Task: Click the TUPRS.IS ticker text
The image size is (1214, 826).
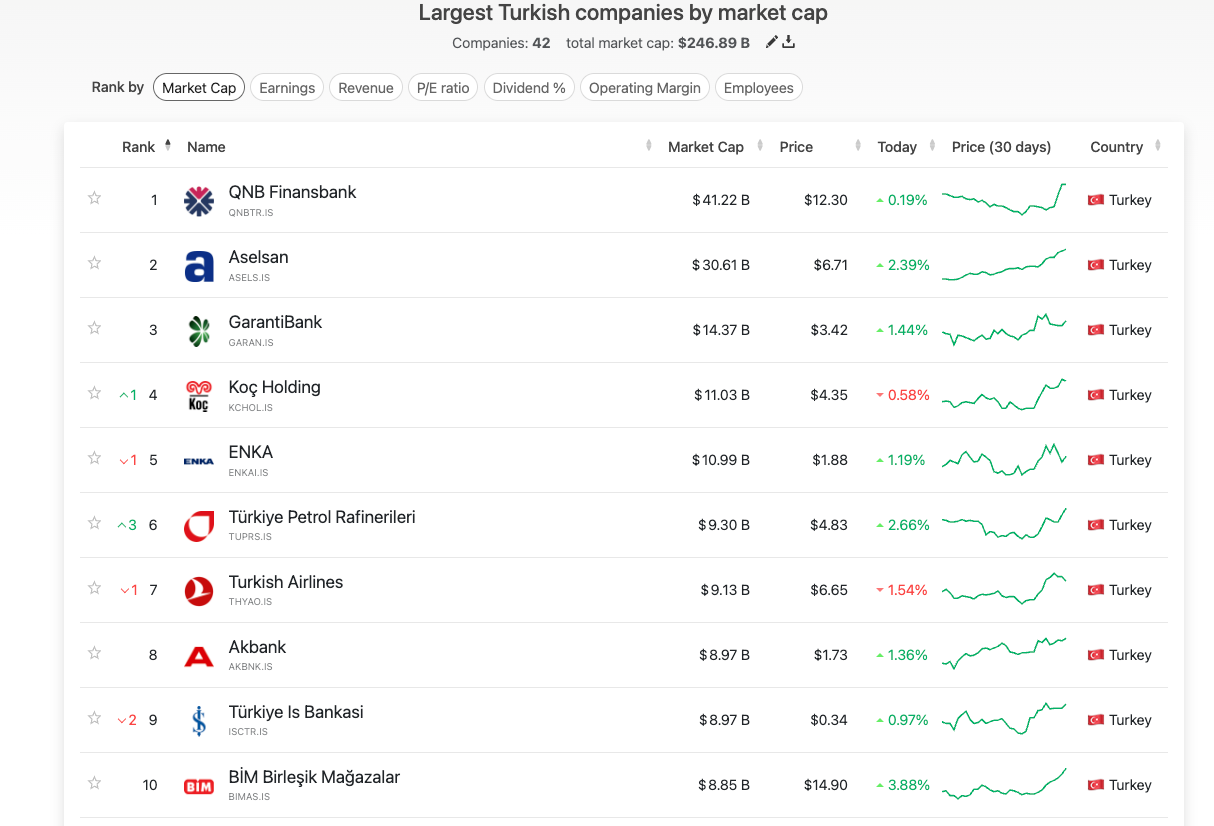Action: click(250, 537)
